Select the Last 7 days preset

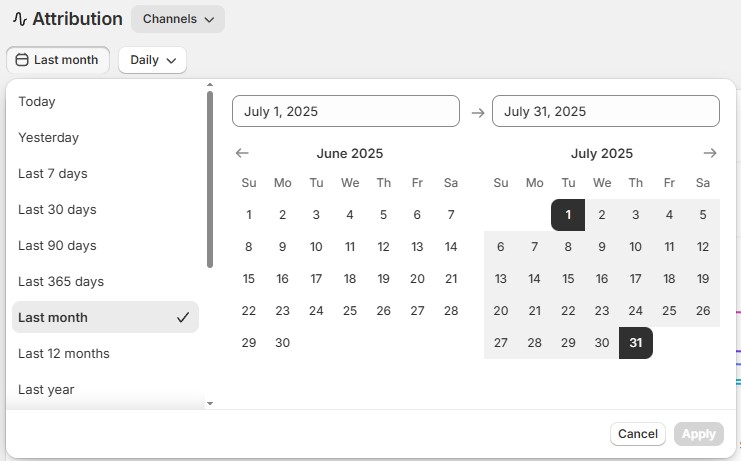(x=53, y=173)
